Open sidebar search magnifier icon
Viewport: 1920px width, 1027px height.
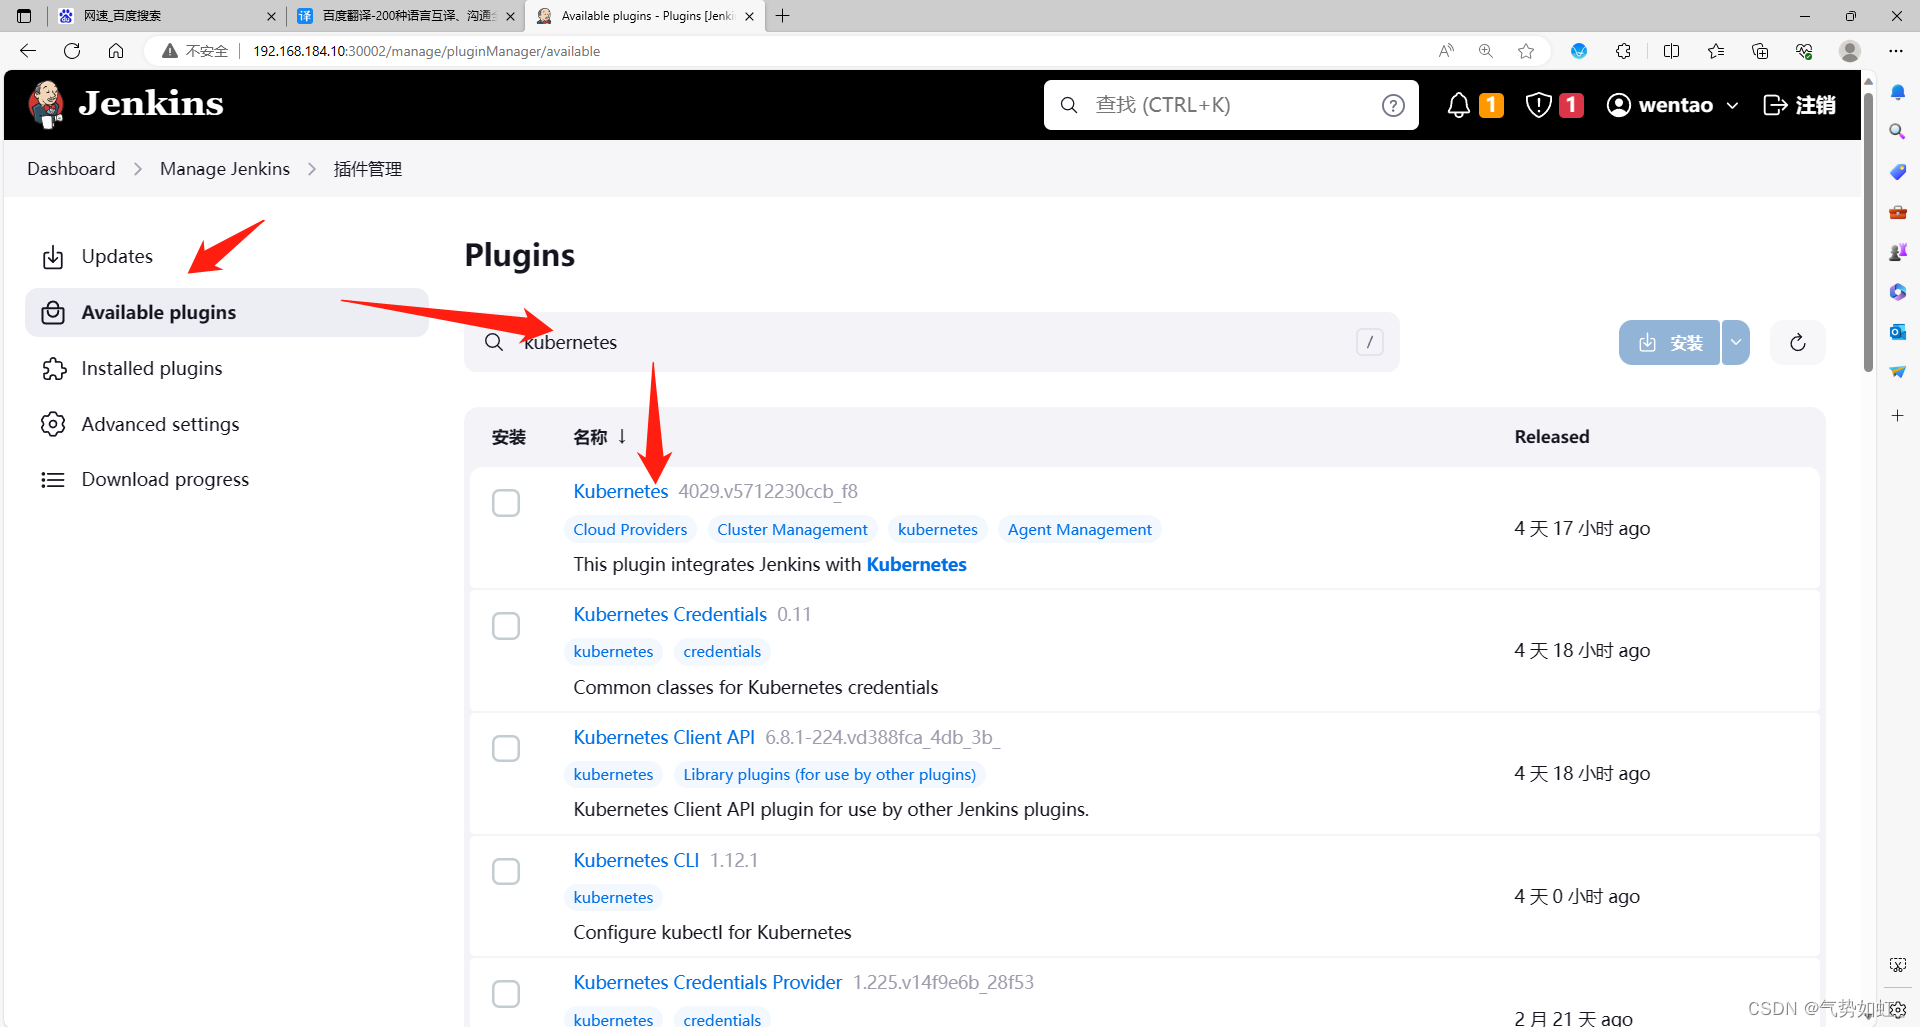point(1897,131)
